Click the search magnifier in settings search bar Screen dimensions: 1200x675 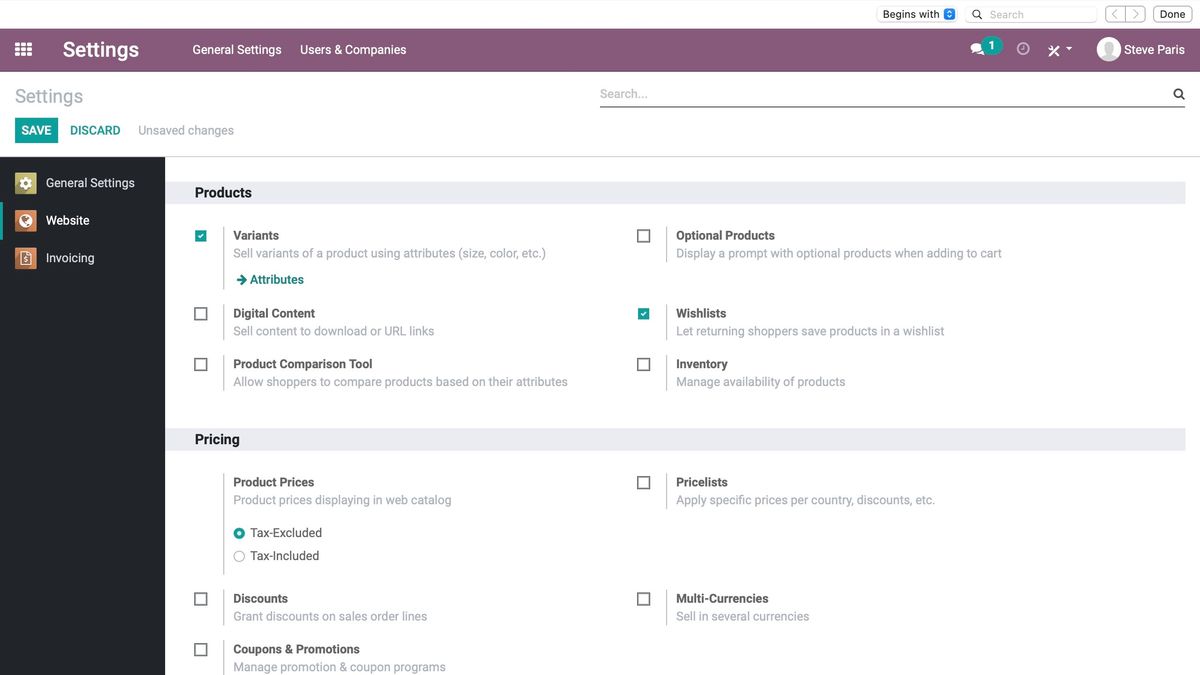tap(1178, 93)
